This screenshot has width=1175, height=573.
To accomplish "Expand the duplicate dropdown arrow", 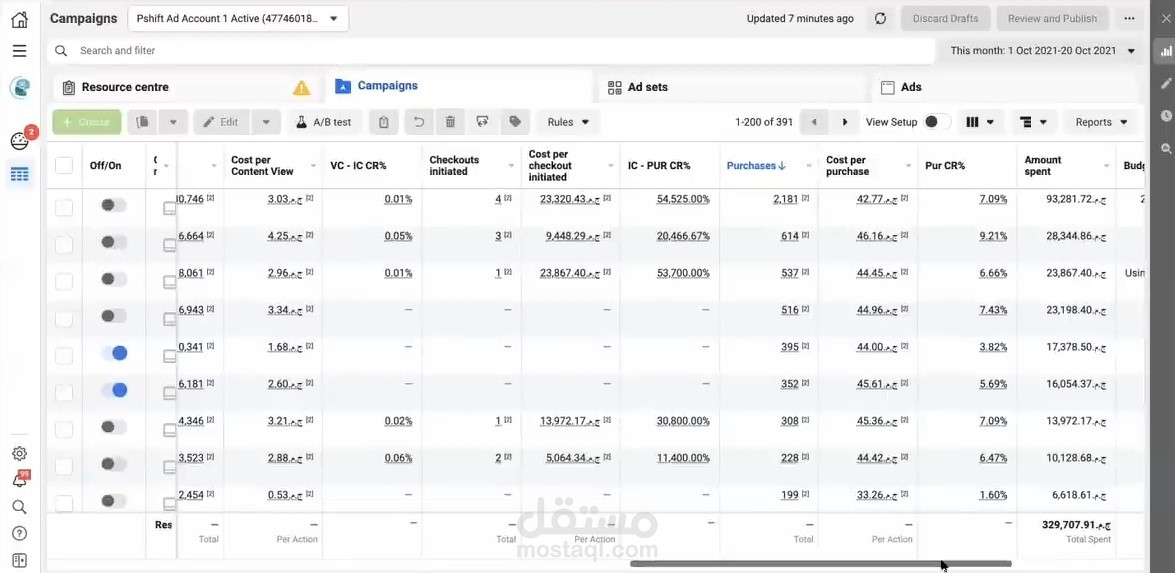I will pyautogui.click(x=173, y=122).
